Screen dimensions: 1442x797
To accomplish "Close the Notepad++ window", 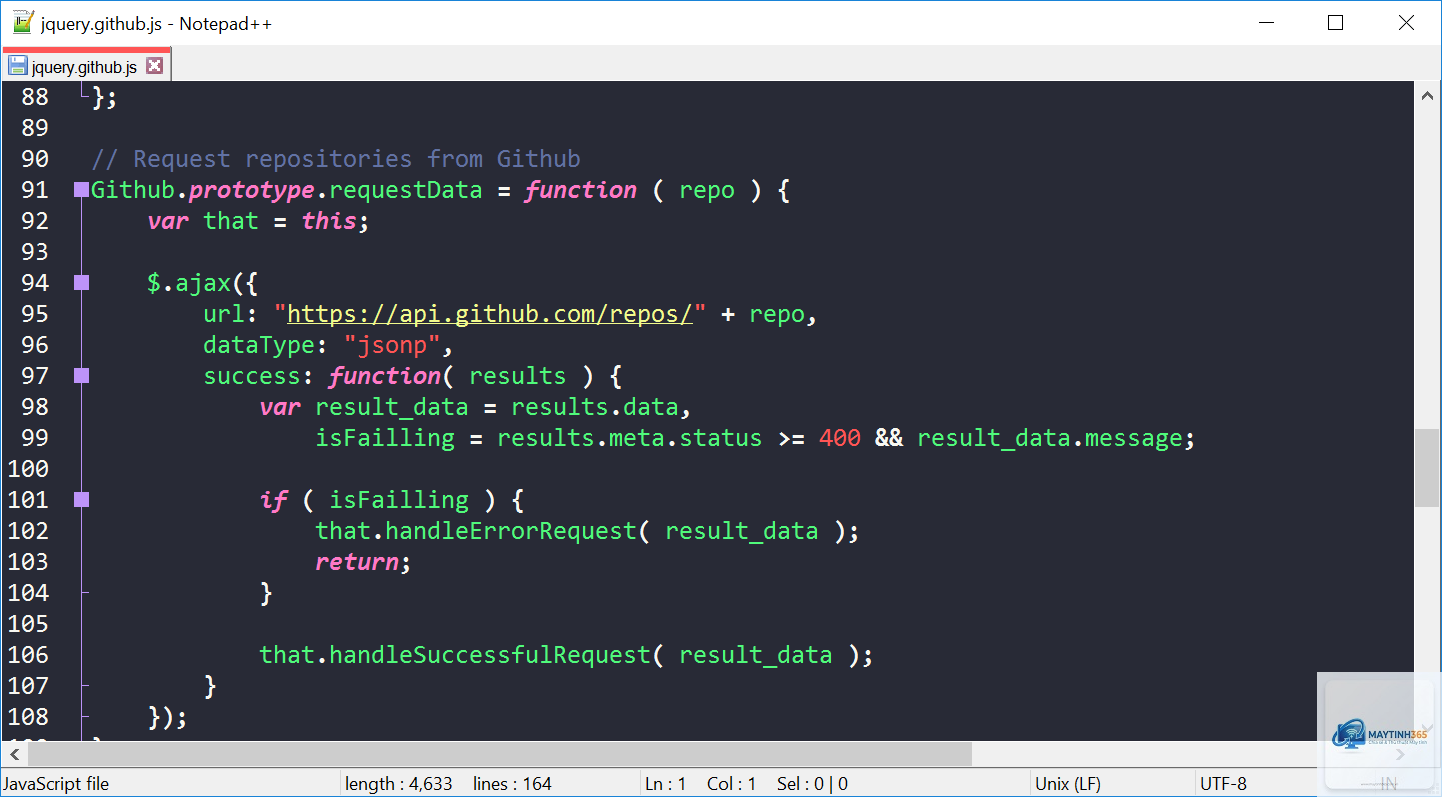I will (x=1406, y=23).
